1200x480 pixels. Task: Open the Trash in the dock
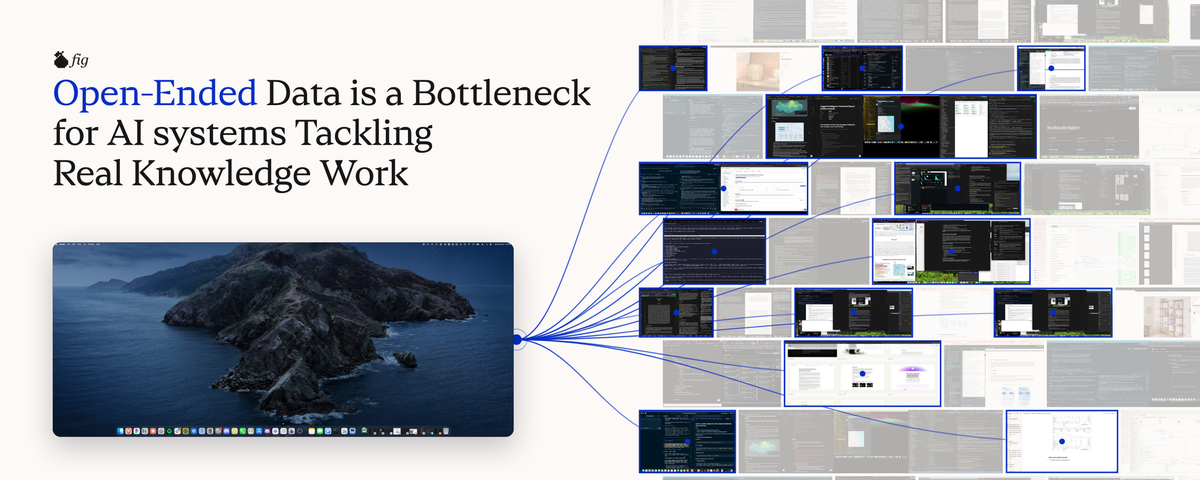pyautogui.click(x=446, y=431)
